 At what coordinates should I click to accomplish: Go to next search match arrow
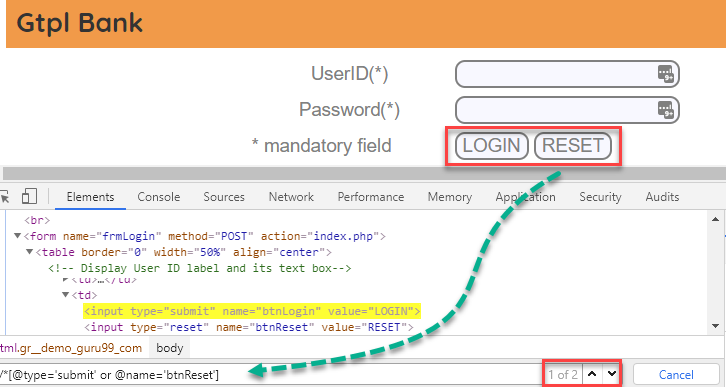point(612,374)
